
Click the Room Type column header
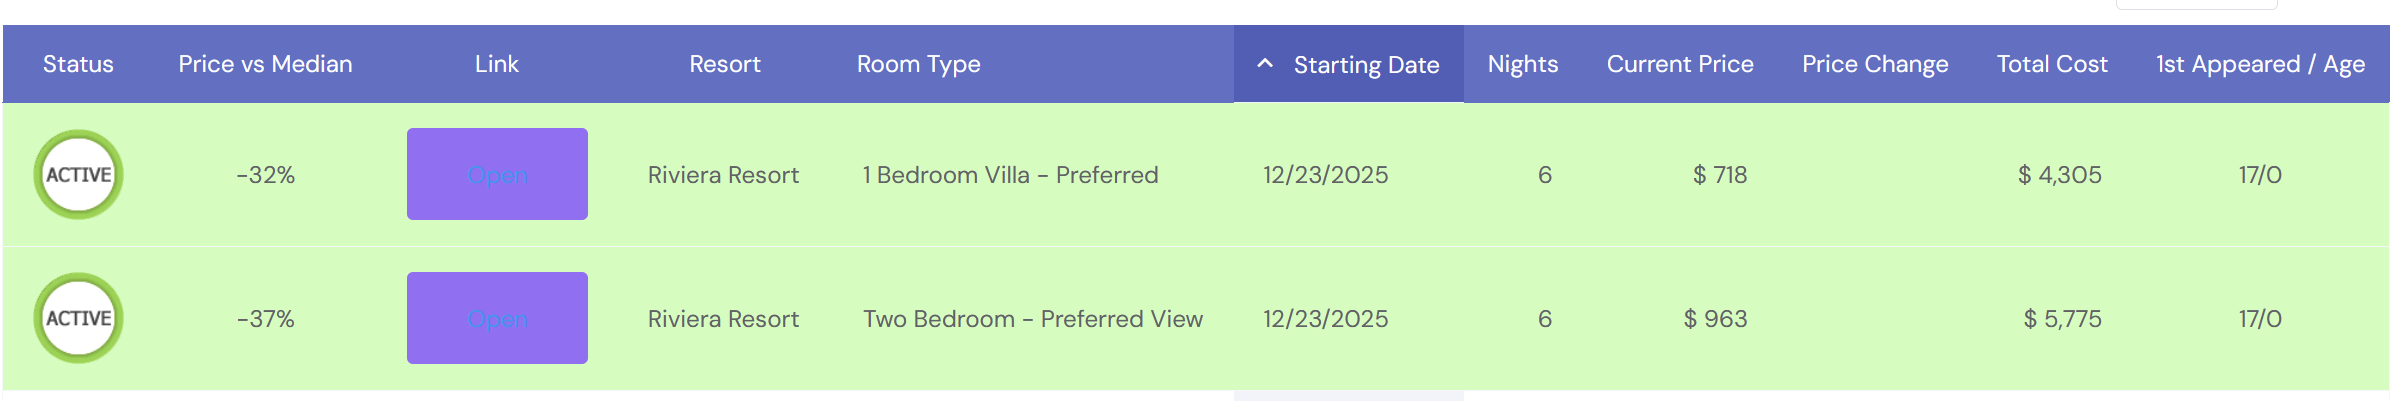pos(918,64)
